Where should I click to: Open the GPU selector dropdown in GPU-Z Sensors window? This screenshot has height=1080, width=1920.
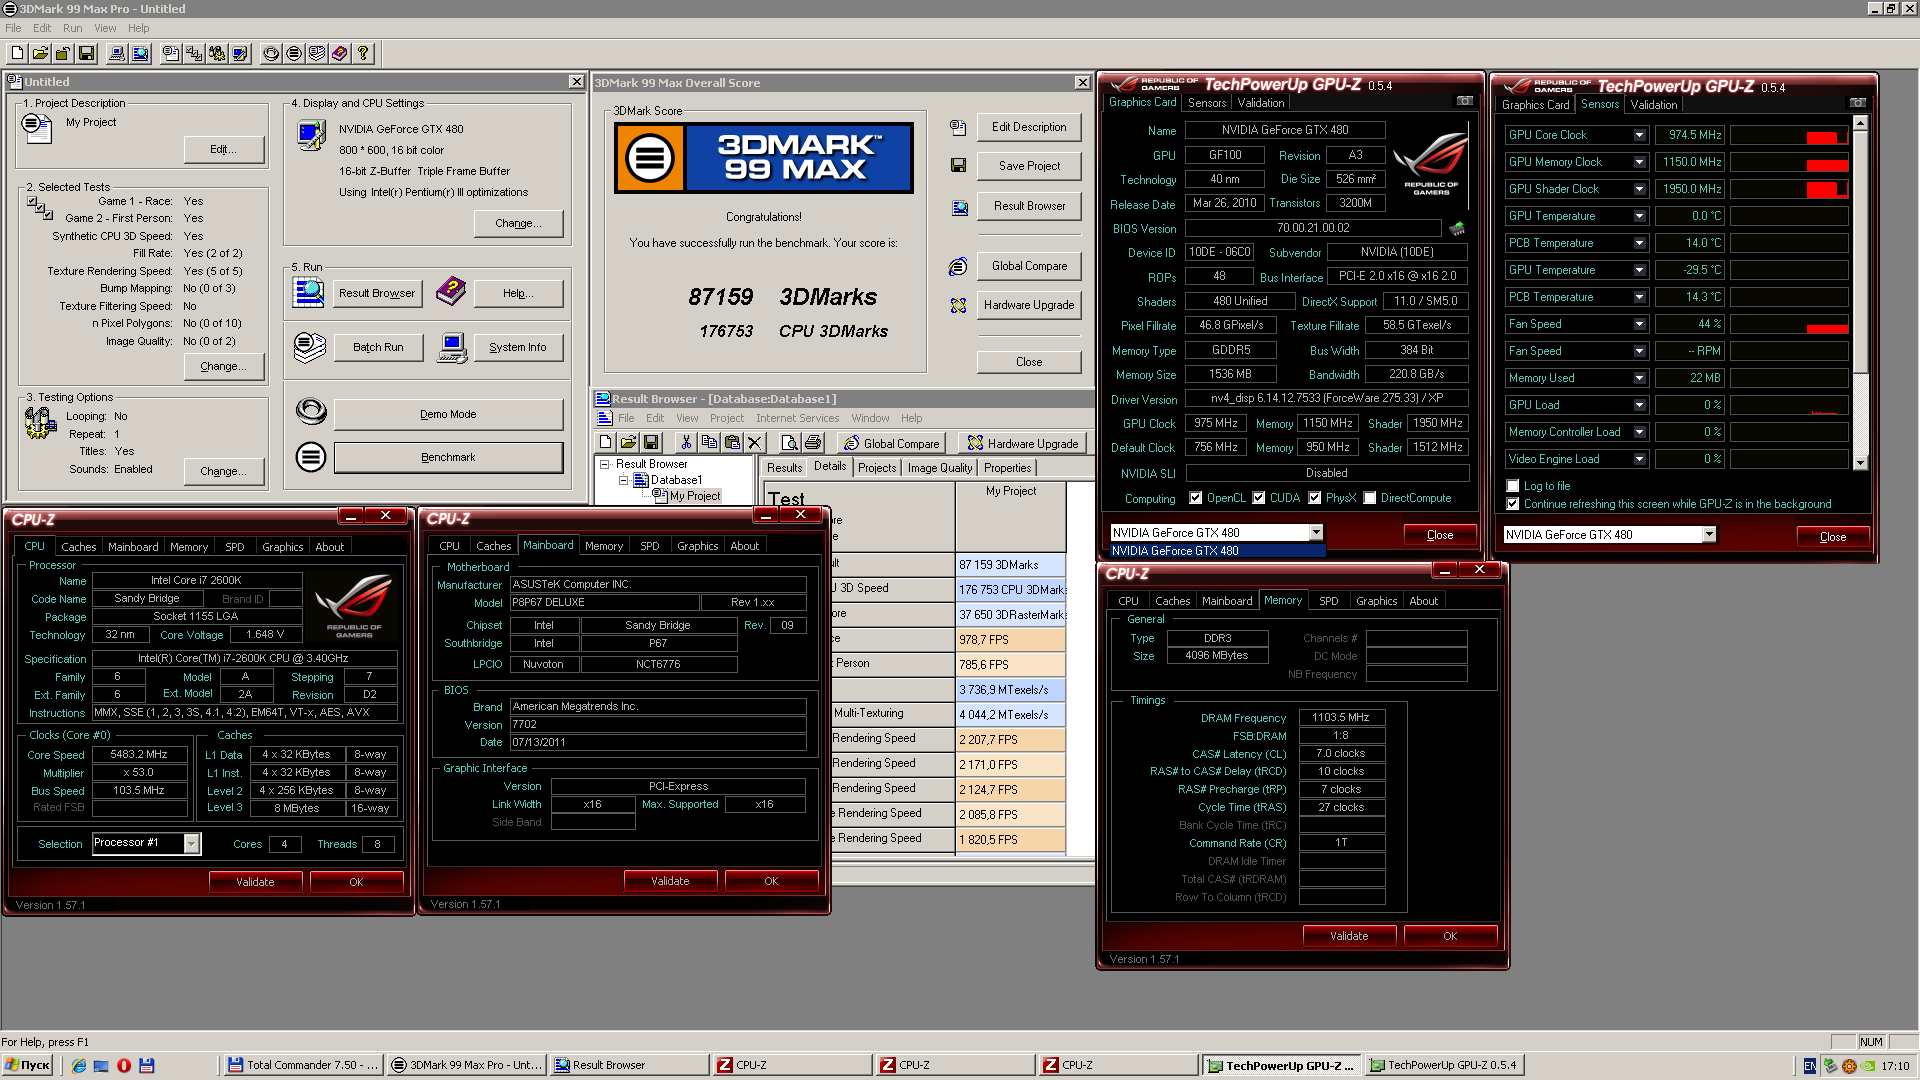1709,535
